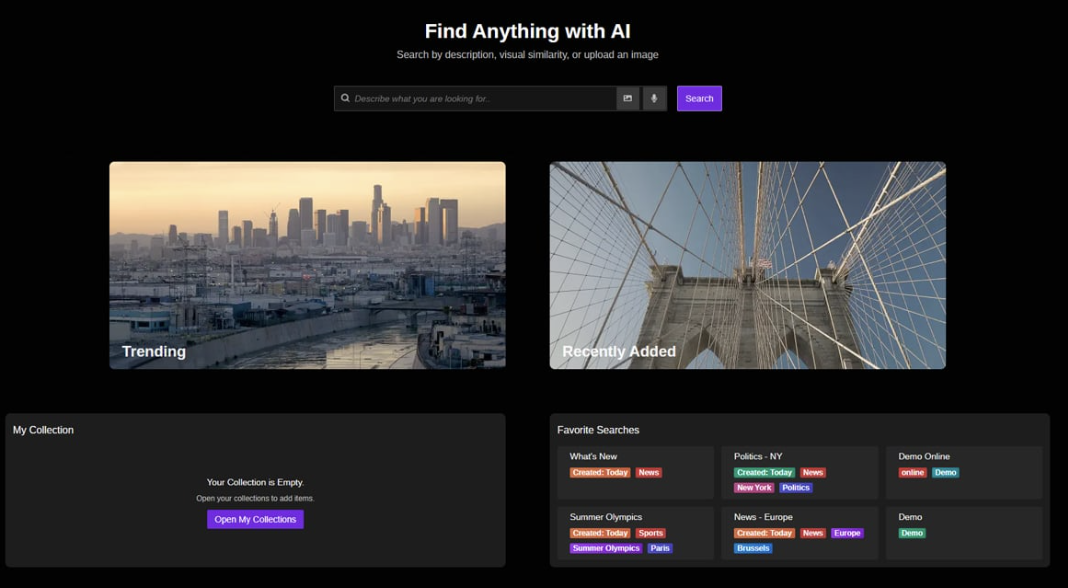
Task: Click the red online tag in Demo Online
Action: point(912,473)
